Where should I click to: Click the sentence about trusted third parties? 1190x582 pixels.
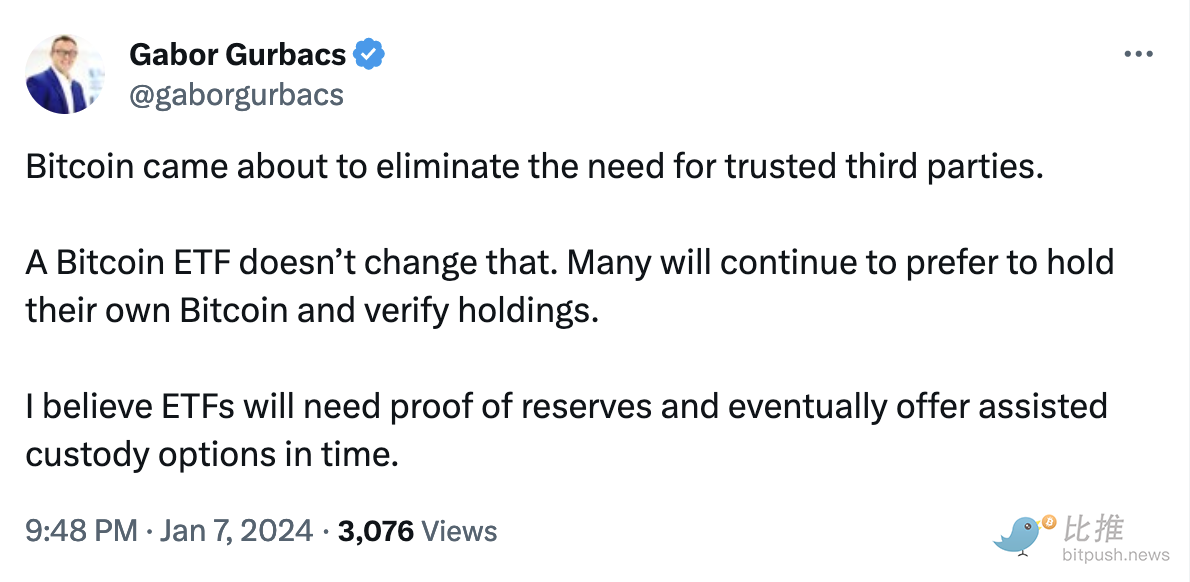(x=534, y=167)
